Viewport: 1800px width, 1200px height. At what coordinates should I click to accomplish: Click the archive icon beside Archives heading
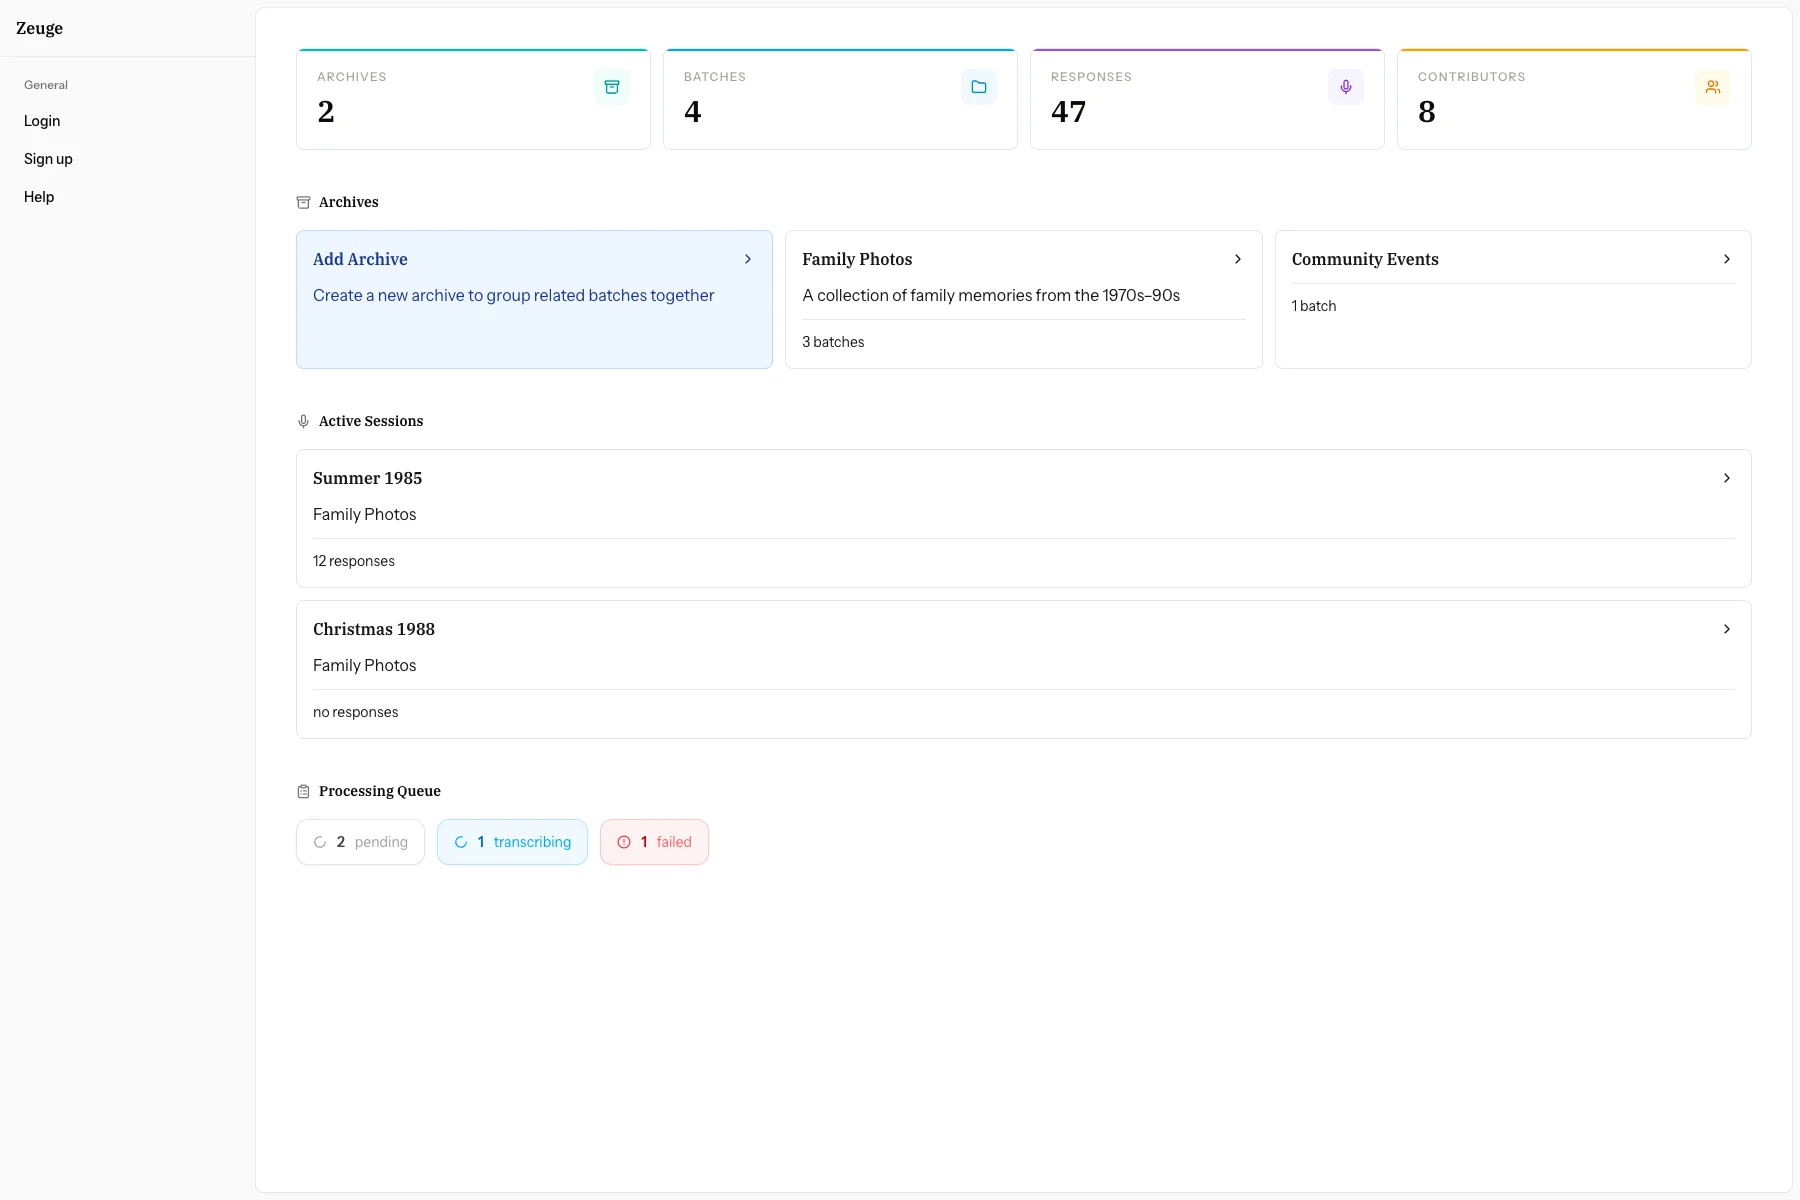303,202
